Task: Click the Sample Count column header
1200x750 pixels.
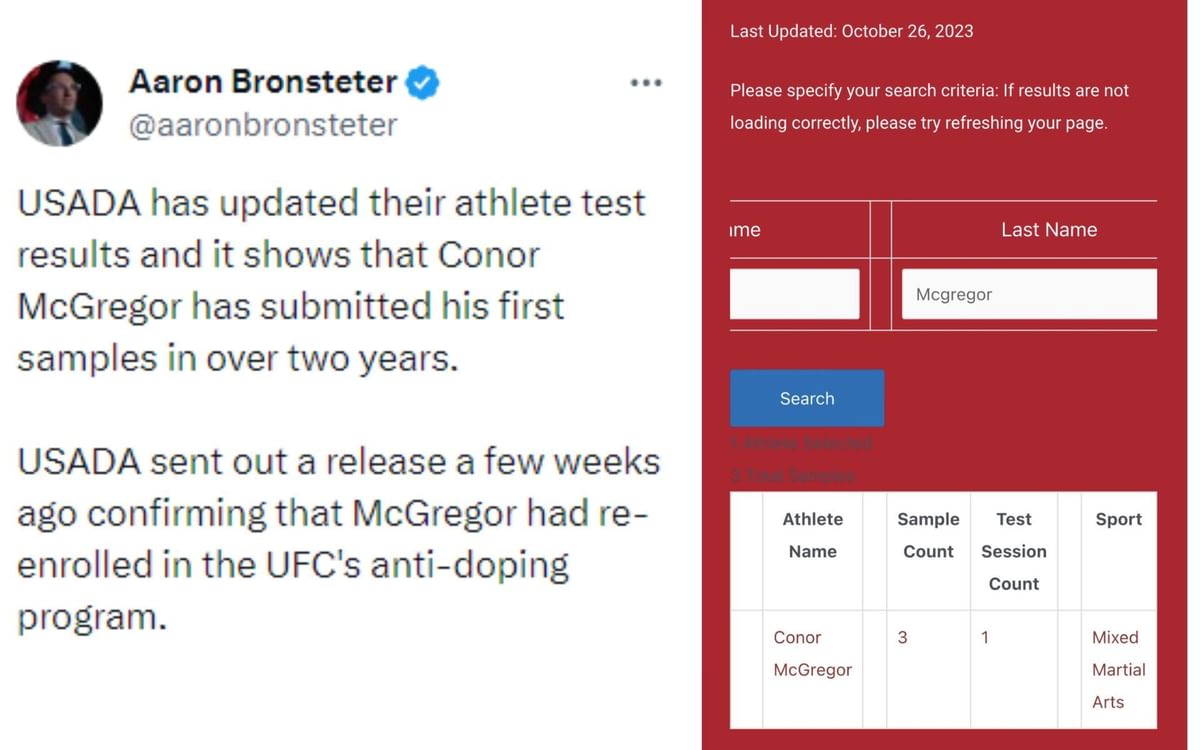Action: coord(928,535)
